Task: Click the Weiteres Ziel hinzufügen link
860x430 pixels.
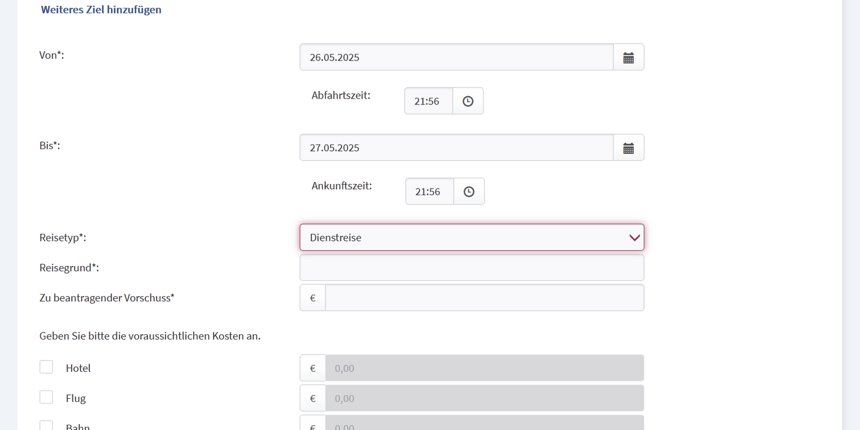Action: 101,10
